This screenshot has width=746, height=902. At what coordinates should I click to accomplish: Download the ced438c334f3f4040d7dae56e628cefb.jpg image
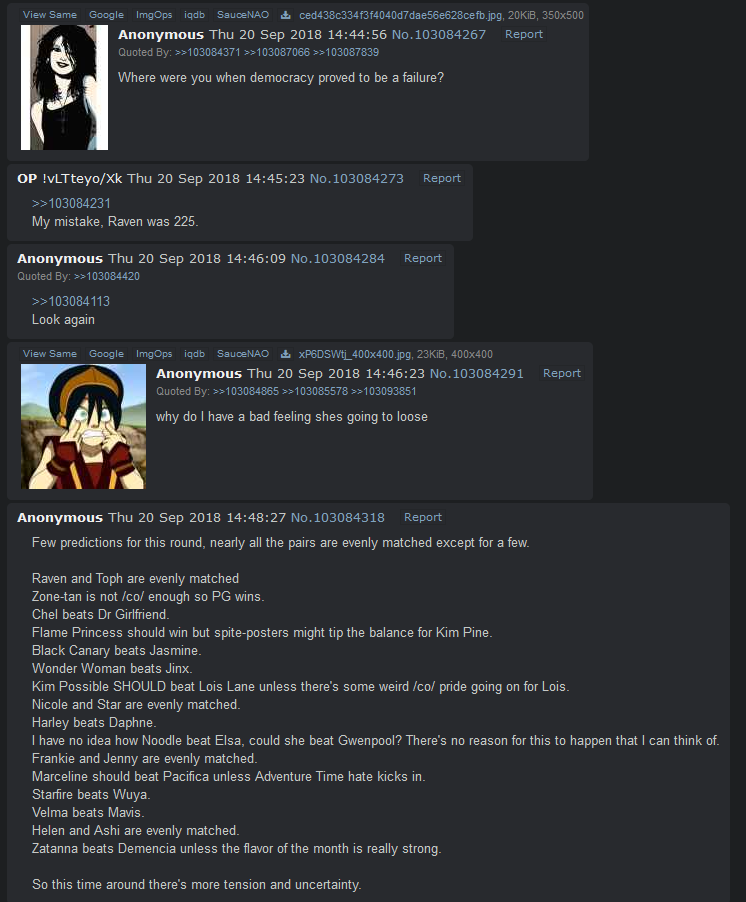point(285,15)
